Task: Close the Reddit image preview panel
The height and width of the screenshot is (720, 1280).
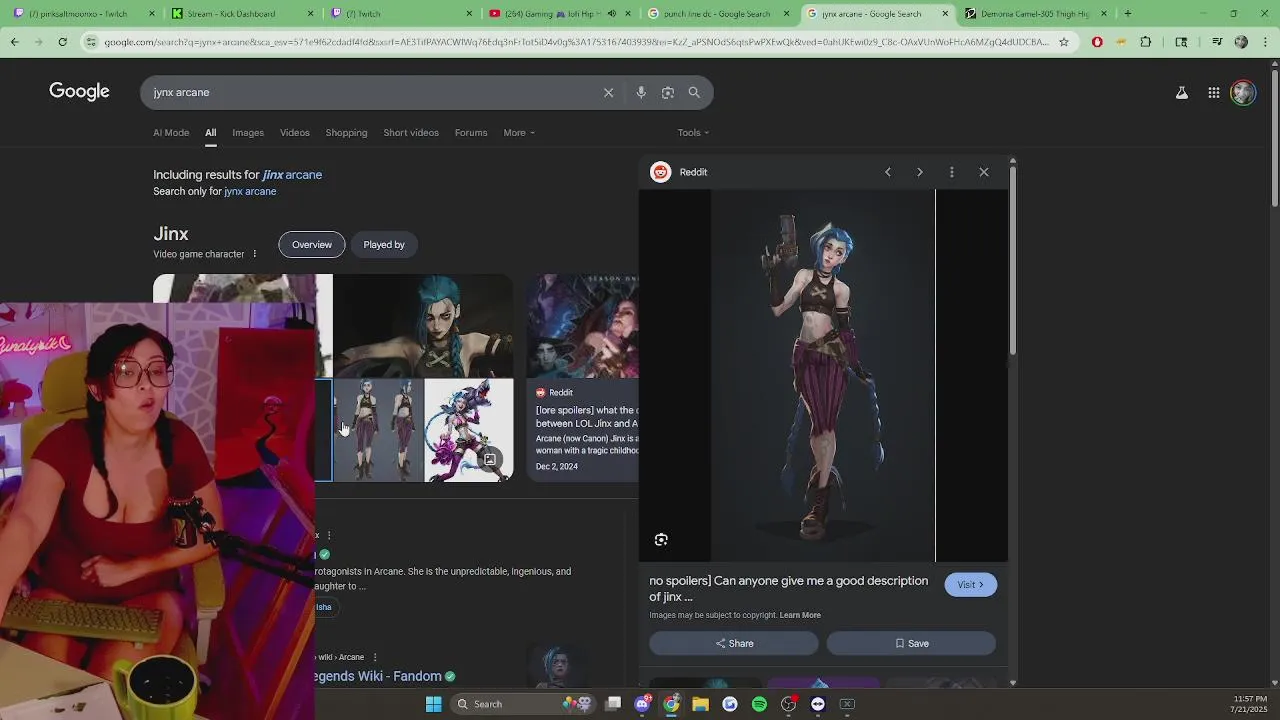Action: pyautogui.click(x=984, y=172)
